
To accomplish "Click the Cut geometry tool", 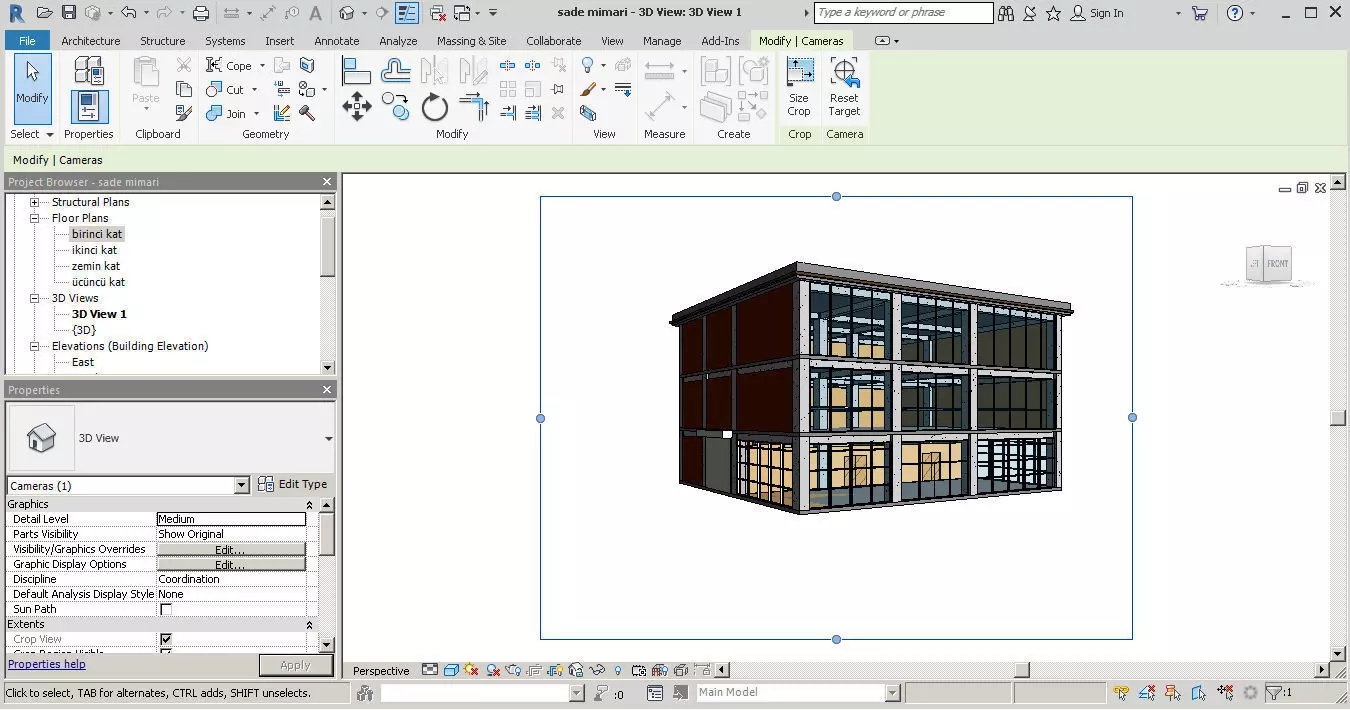I will [x=226, y=89].
